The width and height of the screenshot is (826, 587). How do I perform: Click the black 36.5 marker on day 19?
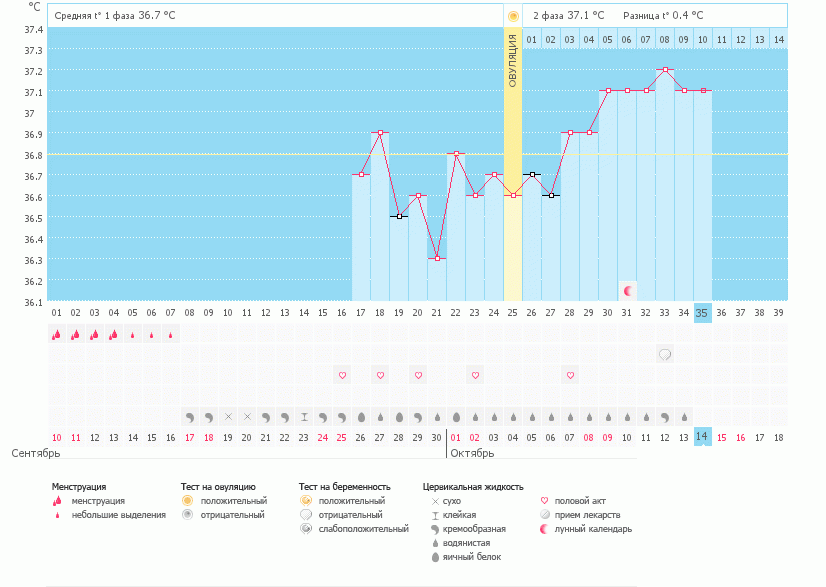point(399,217)
